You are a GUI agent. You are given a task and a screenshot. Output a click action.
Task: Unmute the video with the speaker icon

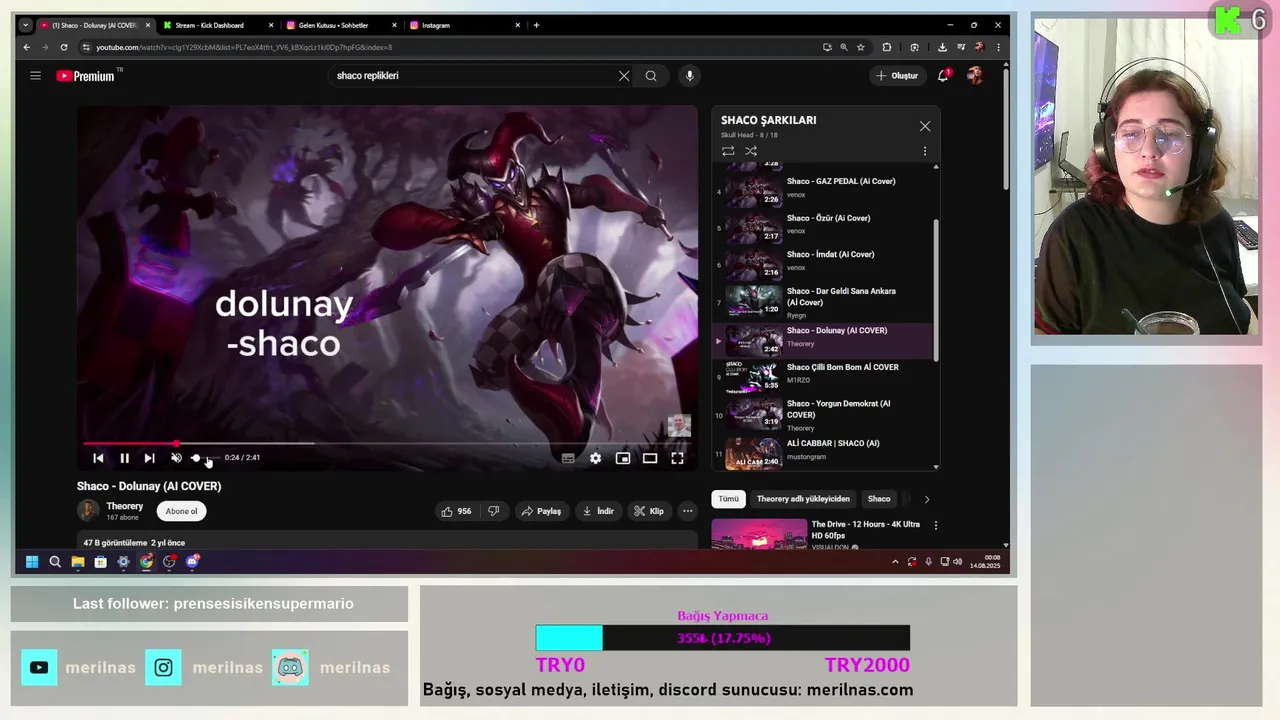point(176,458)
